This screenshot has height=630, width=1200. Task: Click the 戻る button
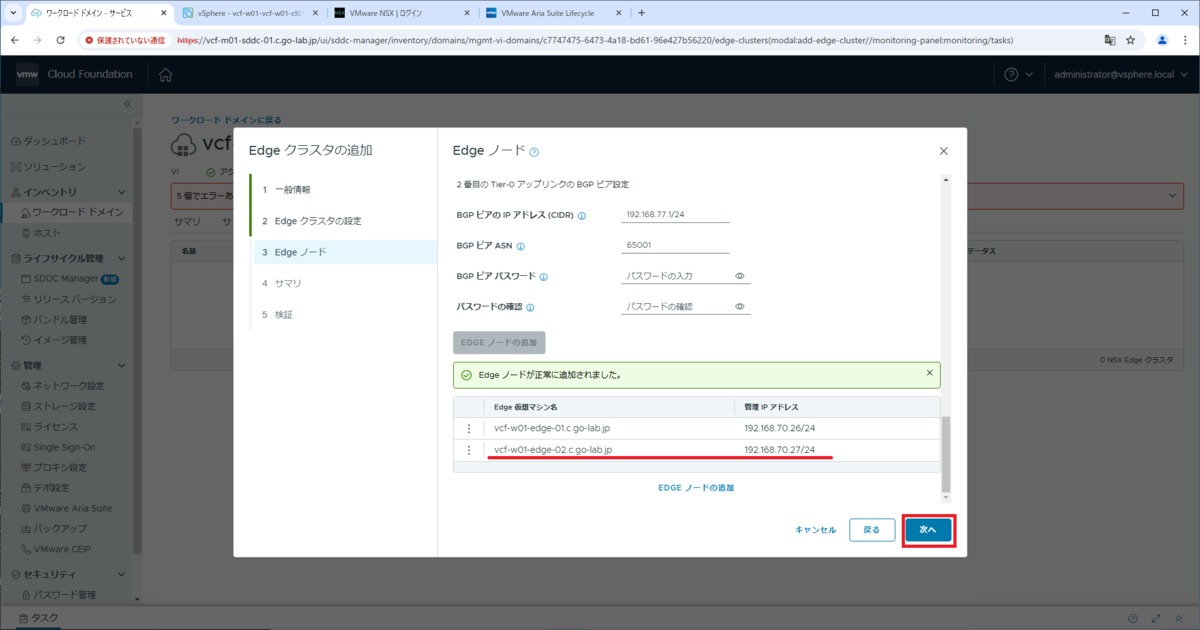[x=872, y=530]
